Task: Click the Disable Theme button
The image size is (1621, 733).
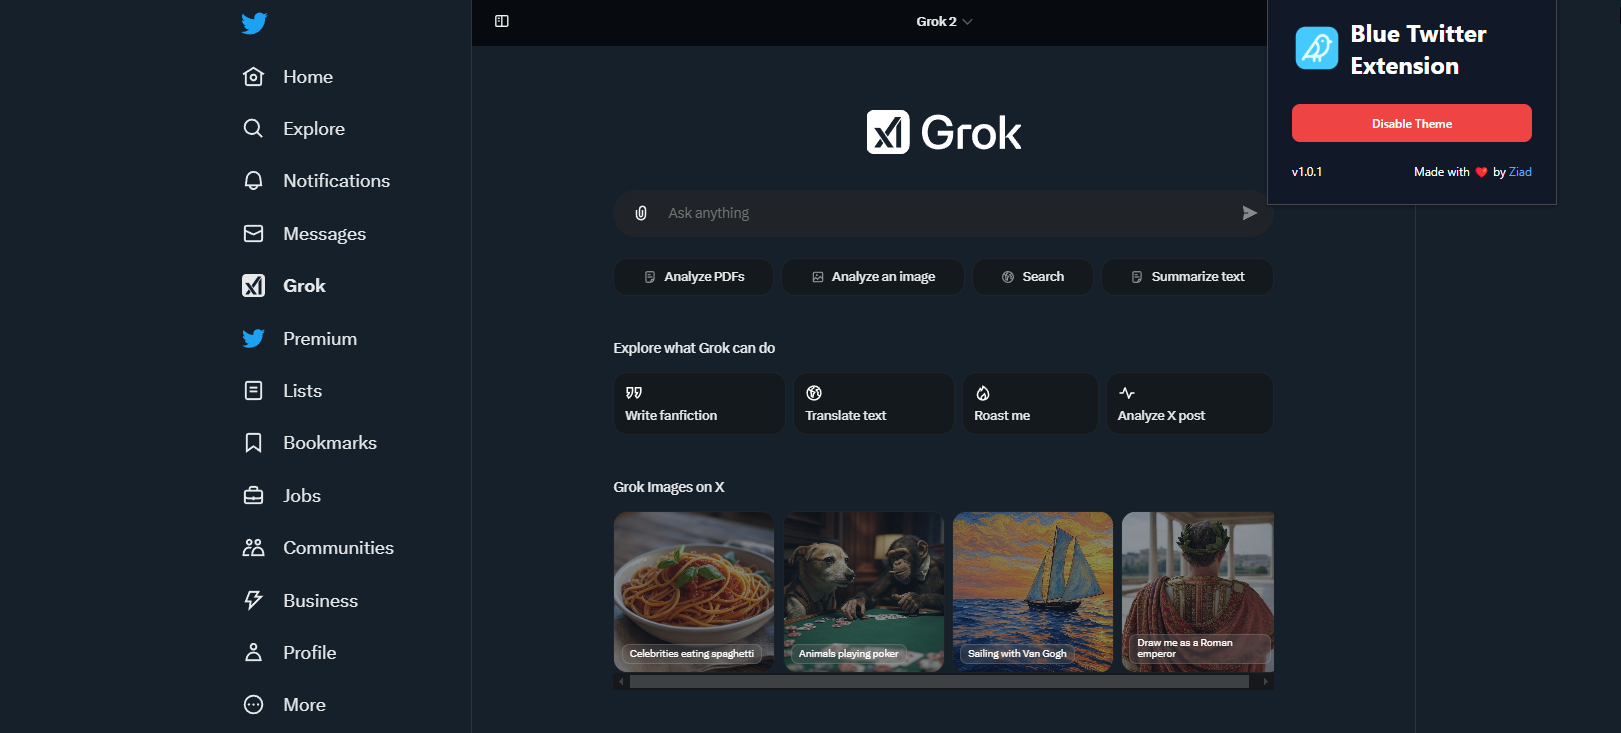Action: tap(1412, 123)
